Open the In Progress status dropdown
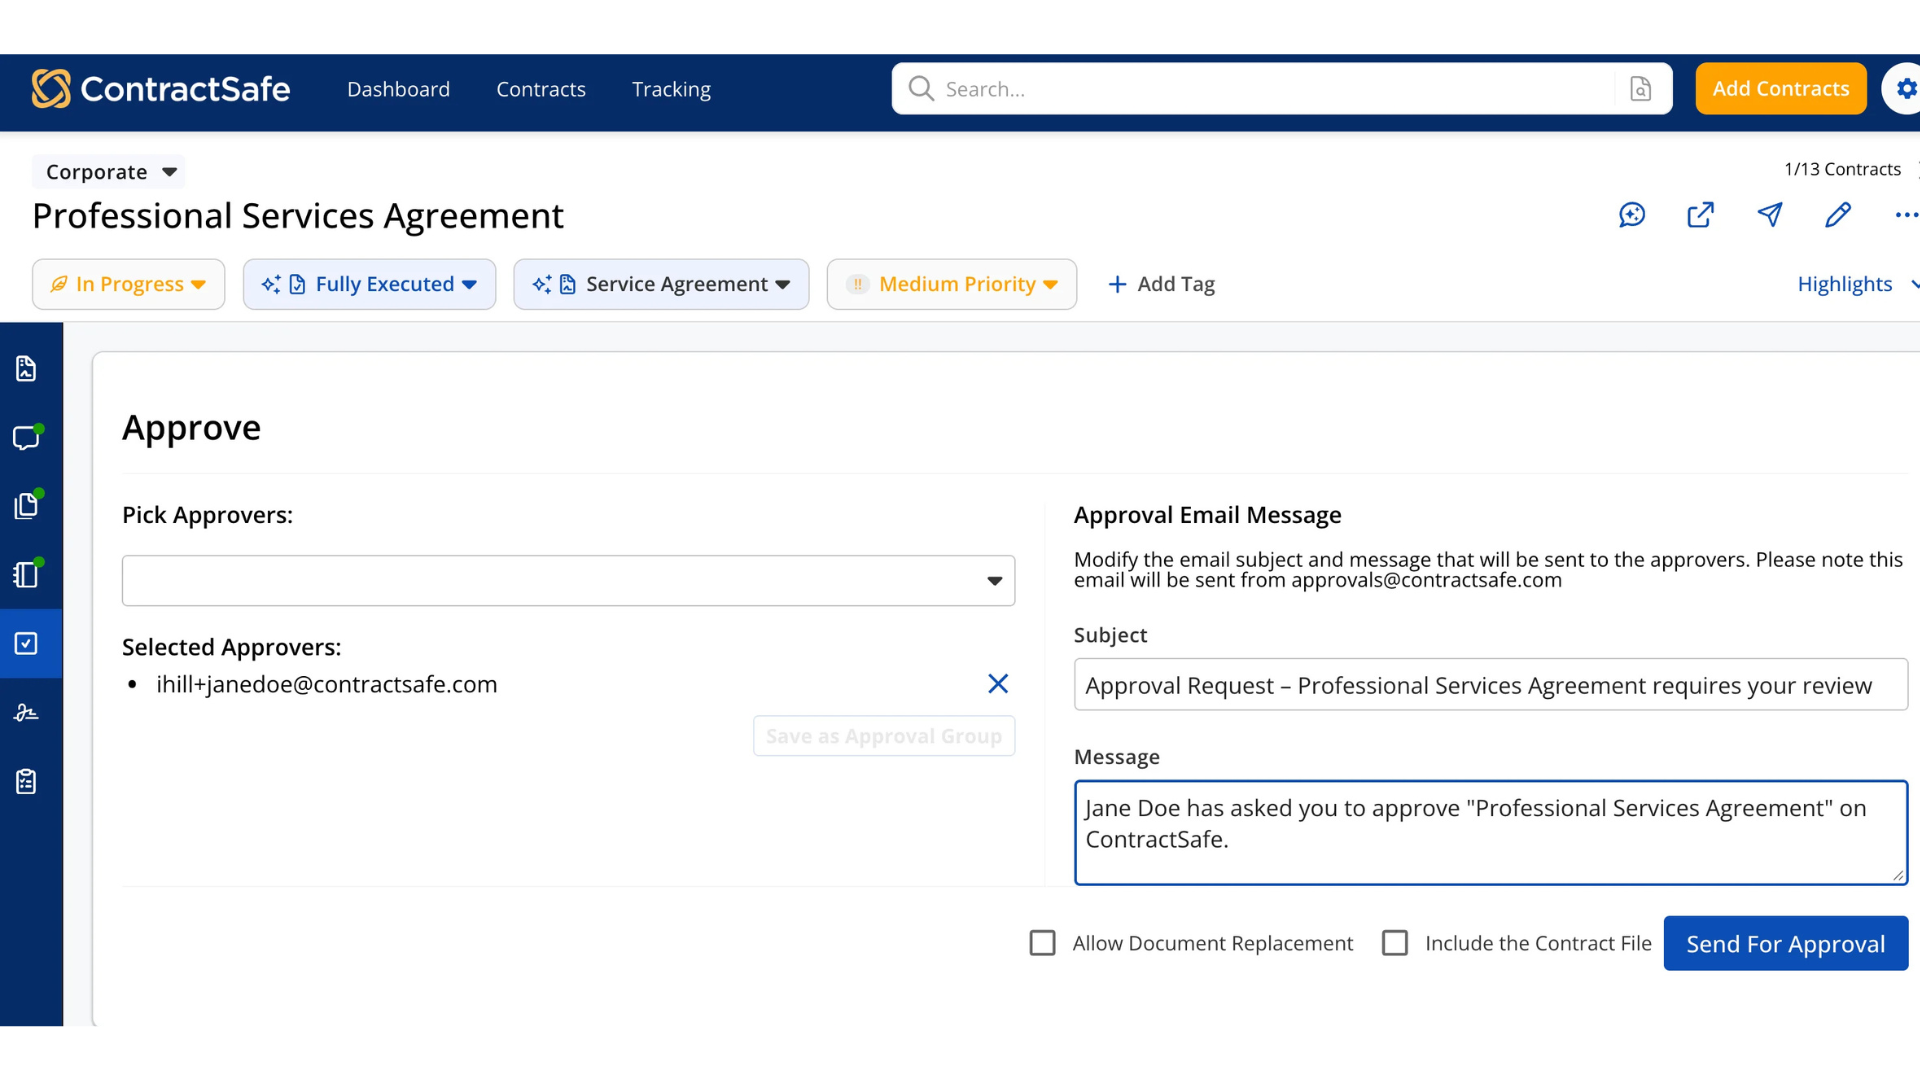 pos(128,284)
